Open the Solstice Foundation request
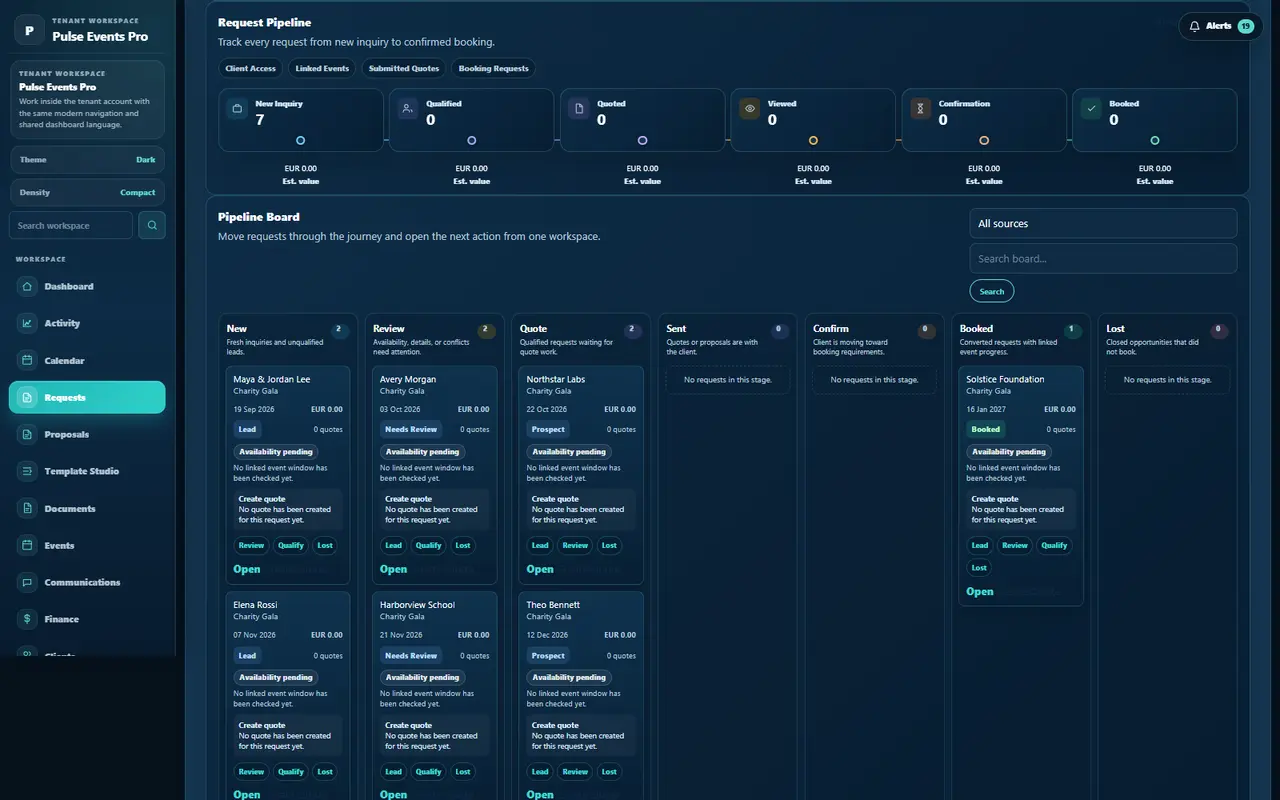This screenshot has height=800, width=1280. (x=980, y=591)
